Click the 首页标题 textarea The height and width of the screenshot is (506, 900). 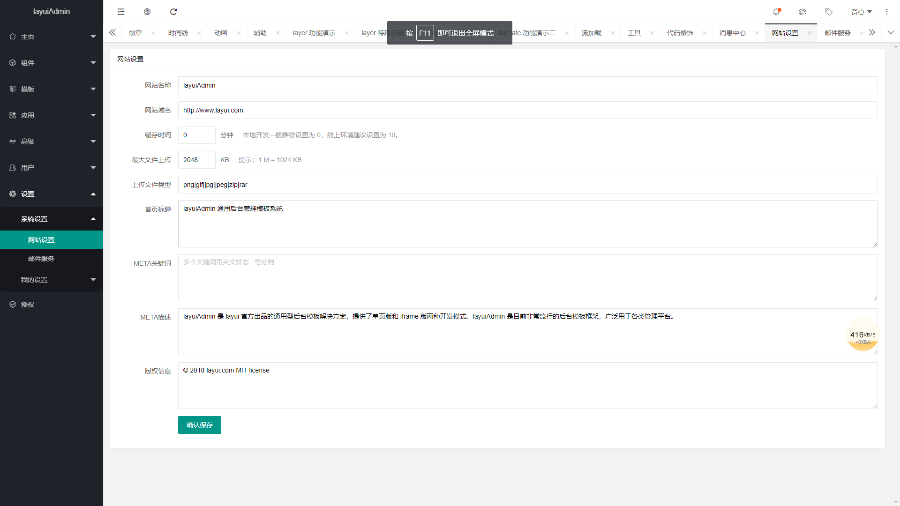point(527,224)
